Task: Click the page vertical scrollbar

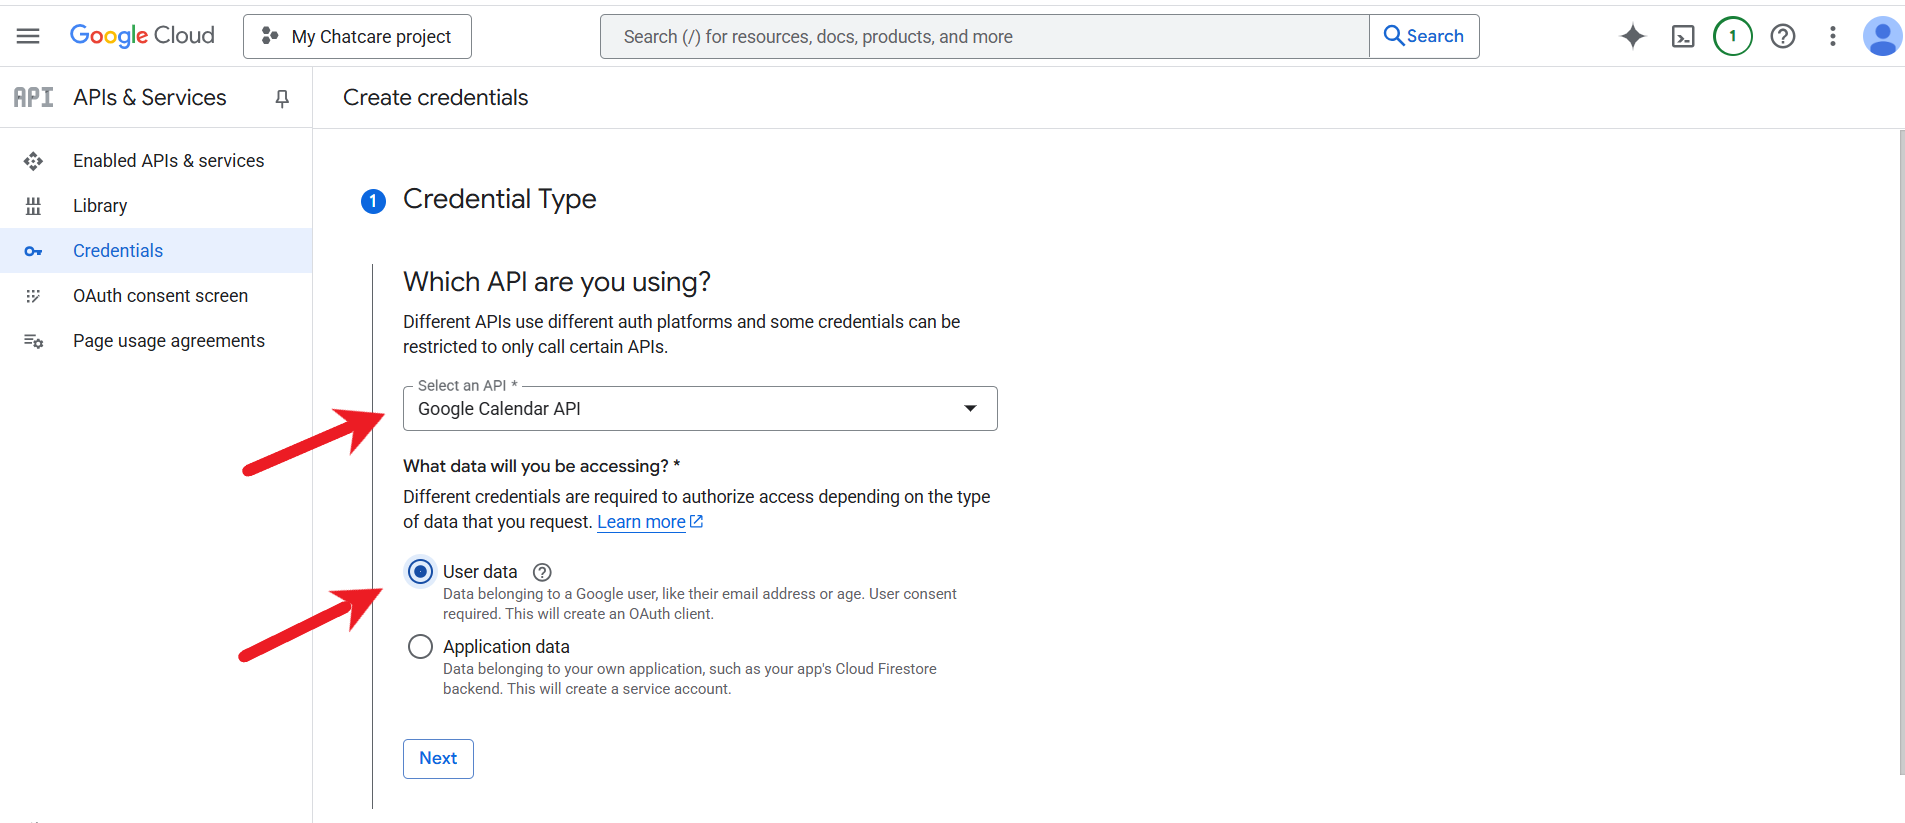Action: pos(1901,452)
